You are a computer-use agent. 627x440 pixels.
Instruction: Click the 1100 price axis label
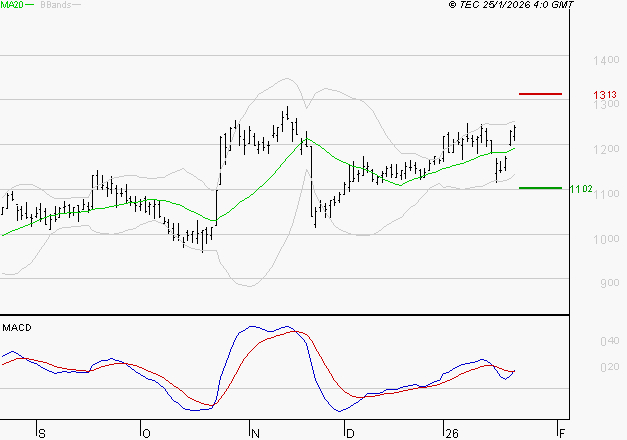[x=606, y=194]
